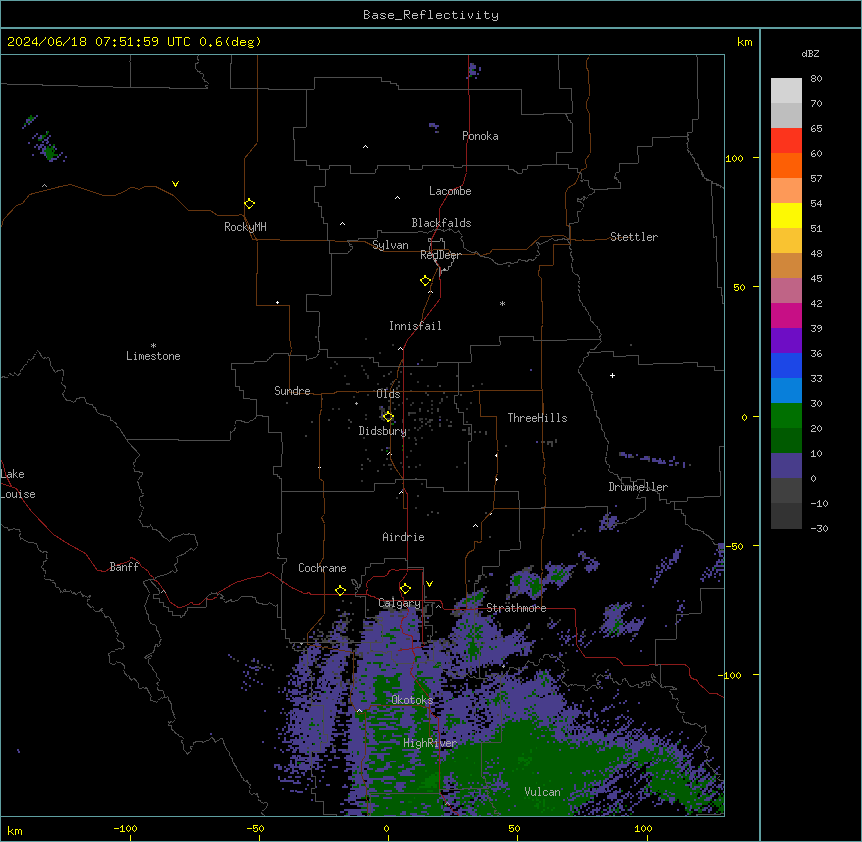Click the Stettler town label

[633, 237]
